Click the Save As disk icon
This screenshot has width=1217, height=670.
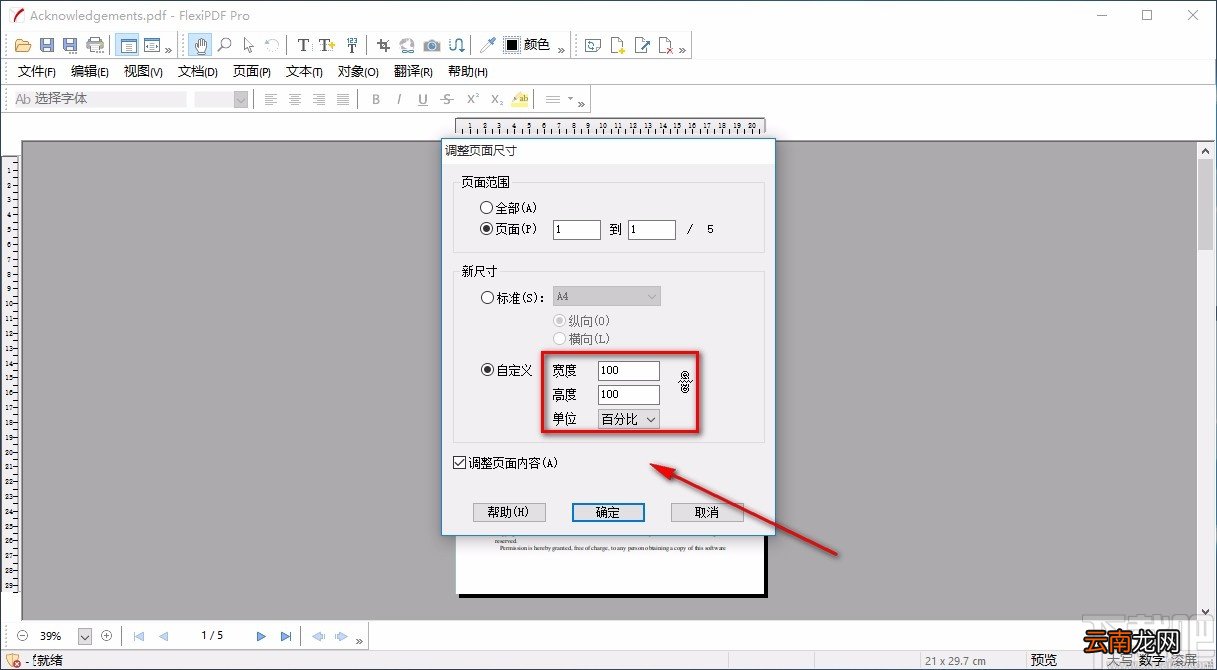point(70,45)
